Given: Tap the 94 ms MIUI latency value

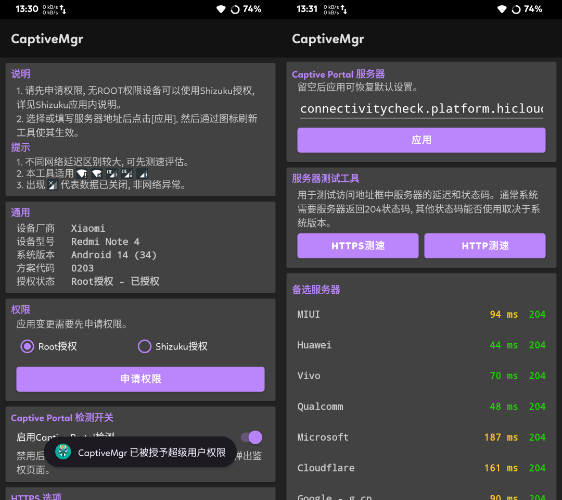Looking at the screenshot, I should pyautogui.click(x=504, y=315).
